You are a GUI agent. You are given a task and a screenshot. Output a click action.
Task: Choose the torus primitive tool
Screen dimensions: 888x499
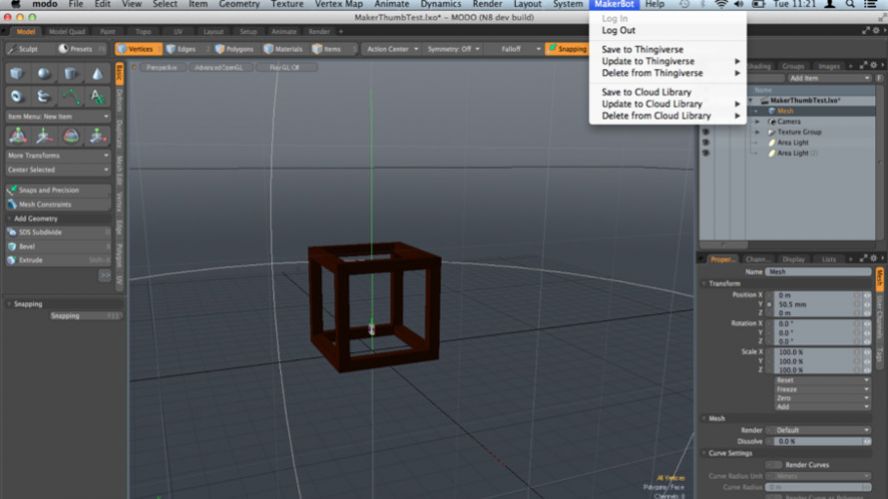17,96
